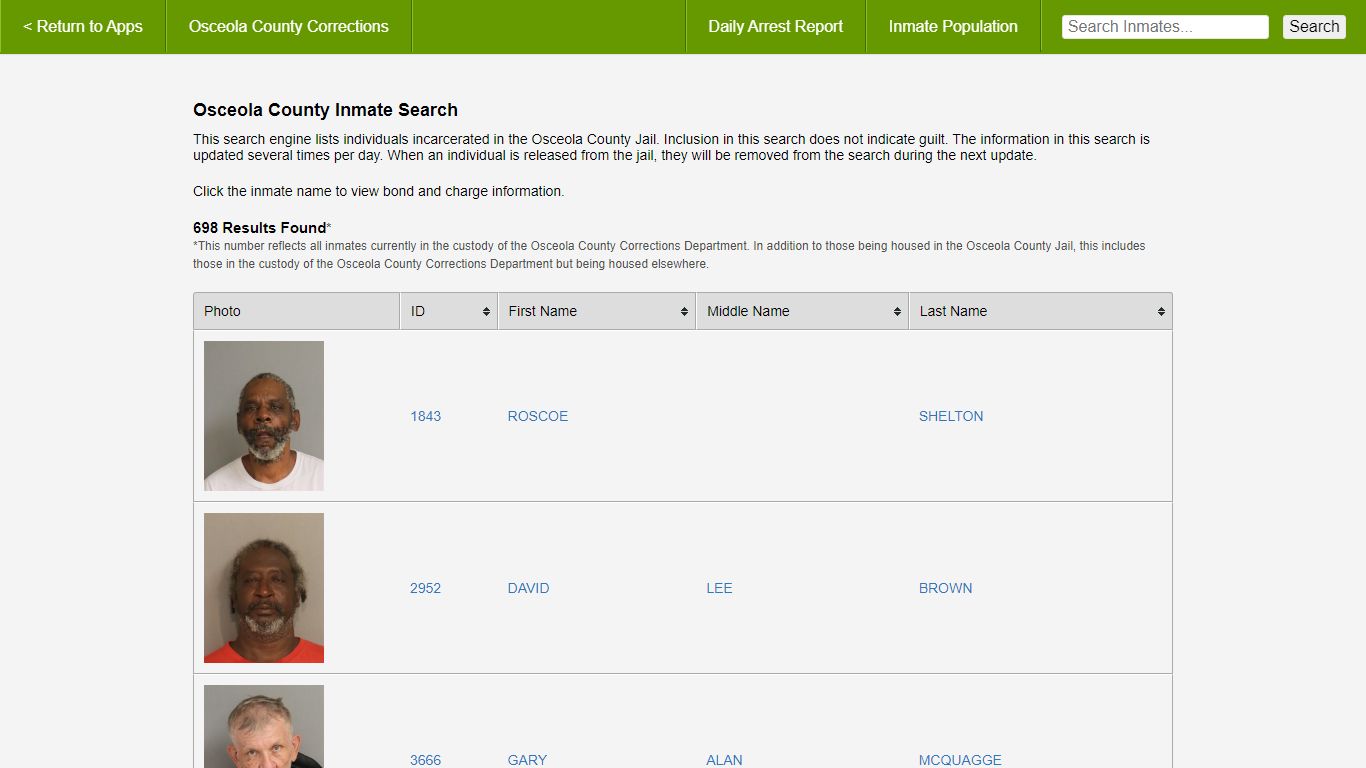1366x768 pixels.
Task: Open the Daily Arrest Report
Action: pyautogui.click(x=776, y=27)
